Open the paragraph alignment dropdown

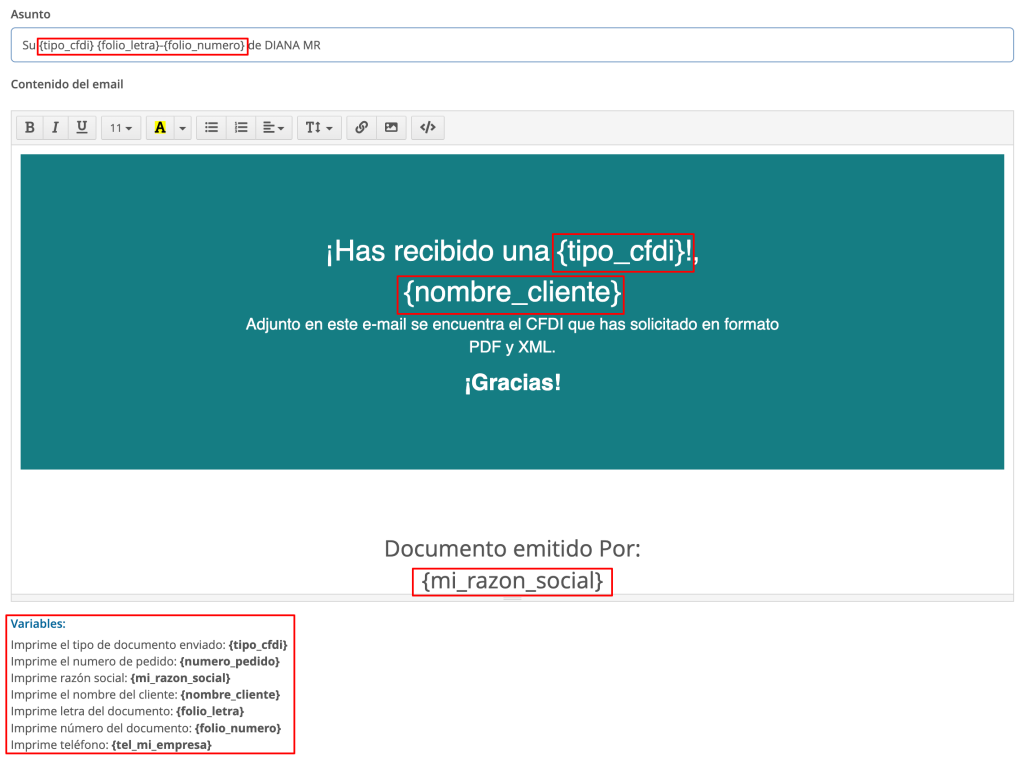(x=272, y=128)
